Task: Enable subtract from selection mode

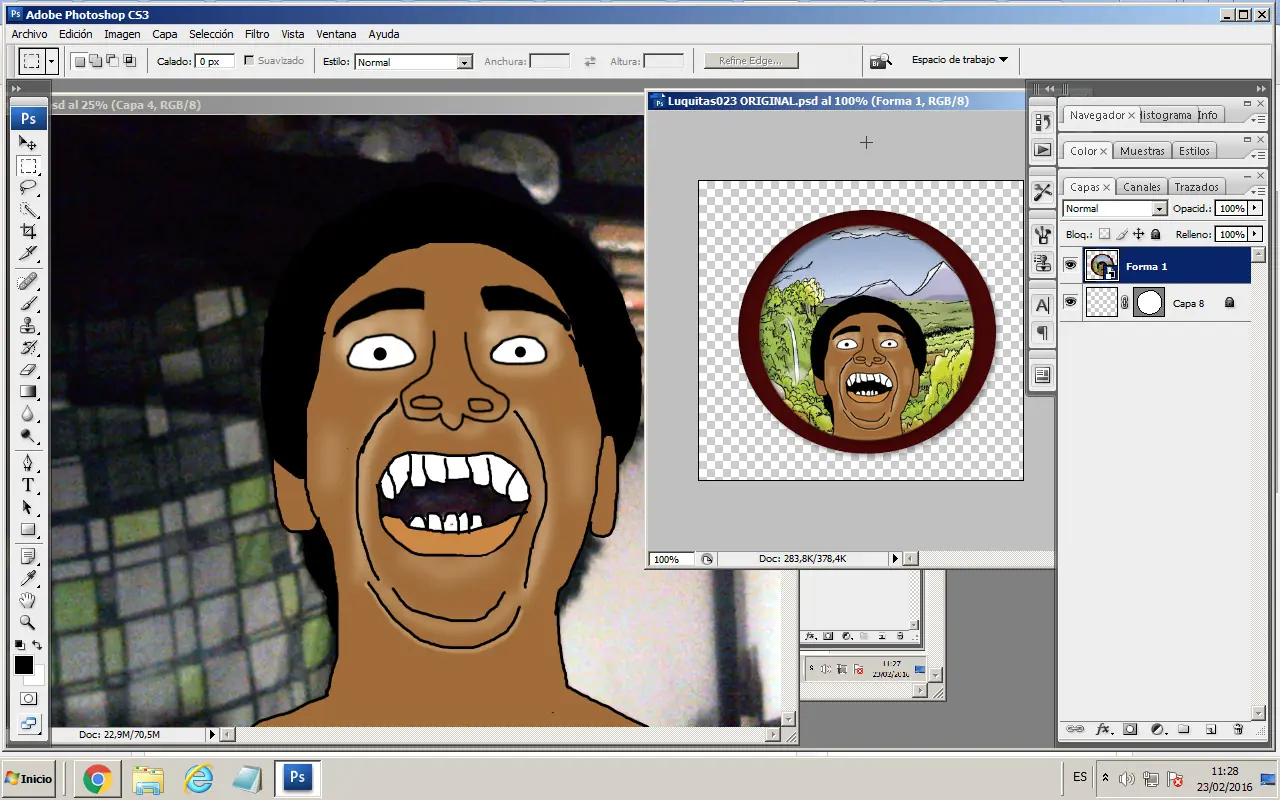Action: (x=112, y=61)
